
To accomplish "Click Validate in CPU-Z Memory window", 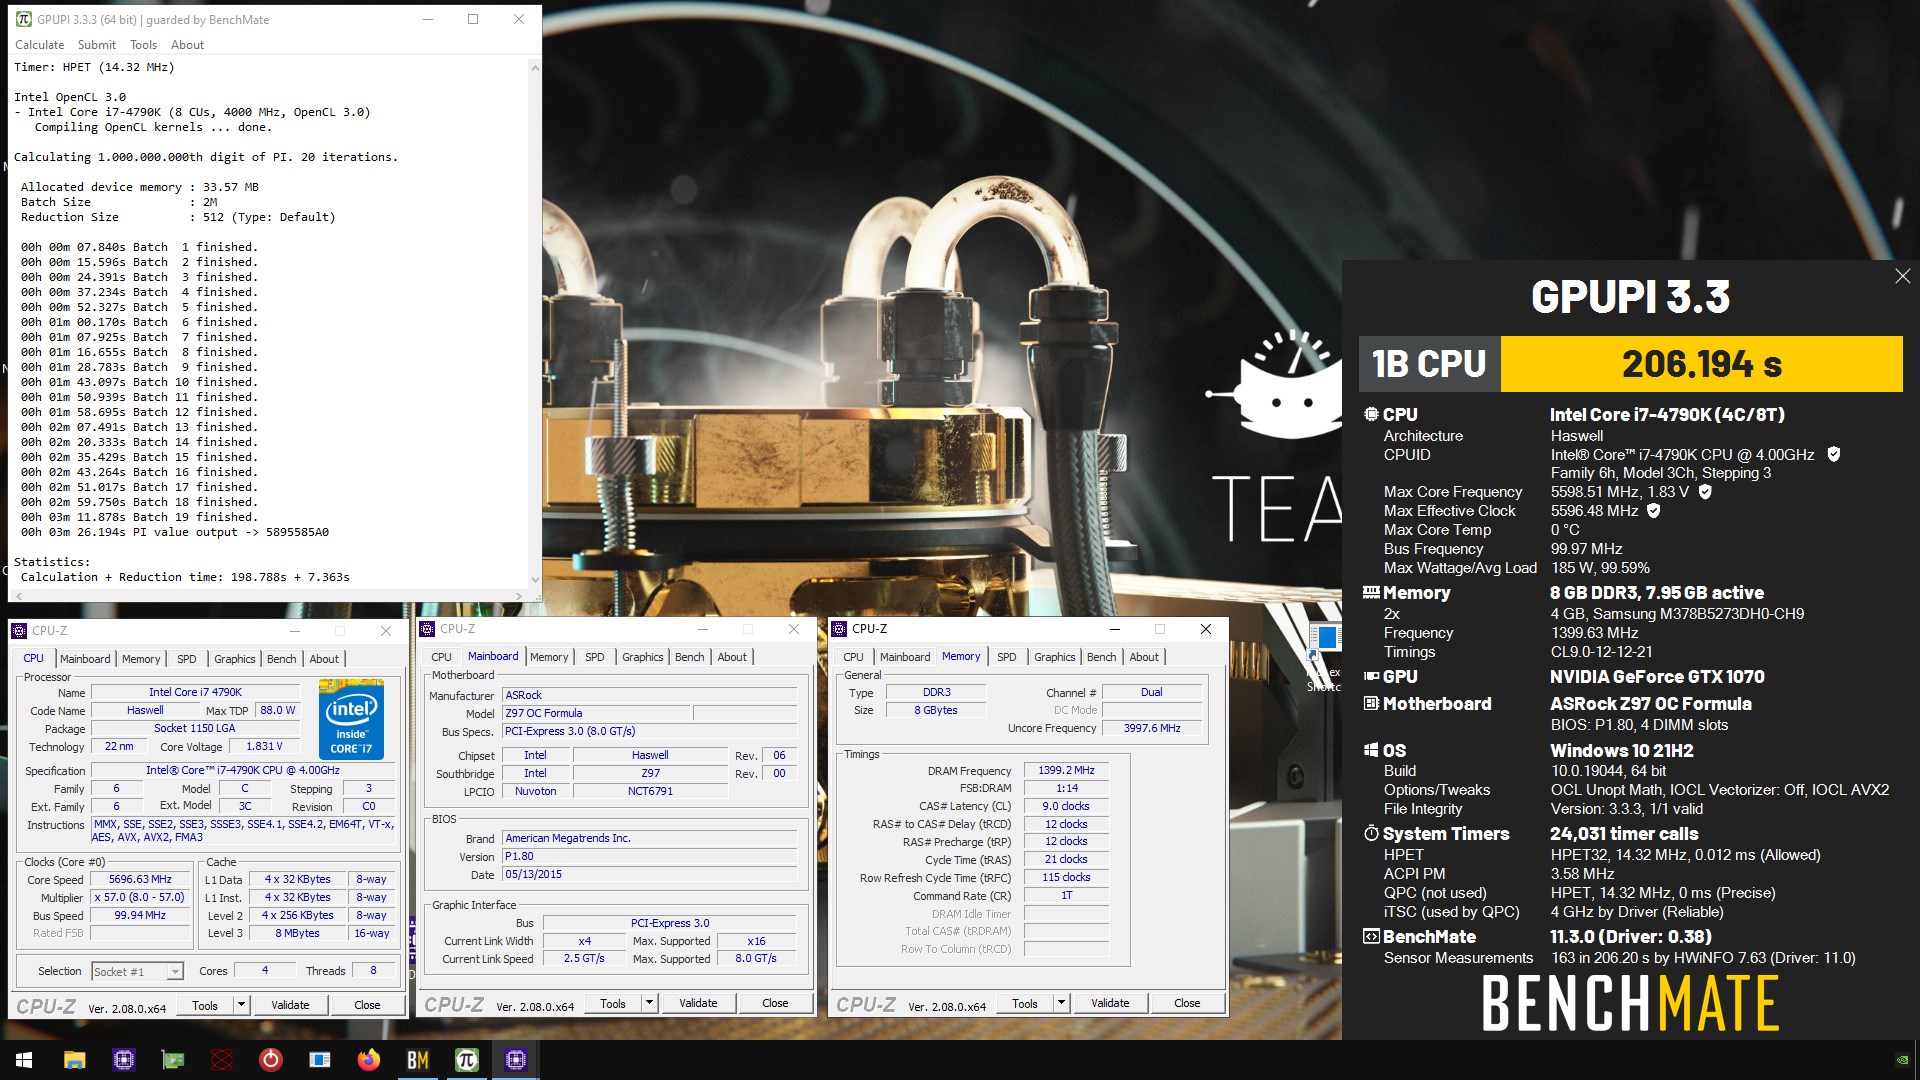I will pos(1110,1003).
